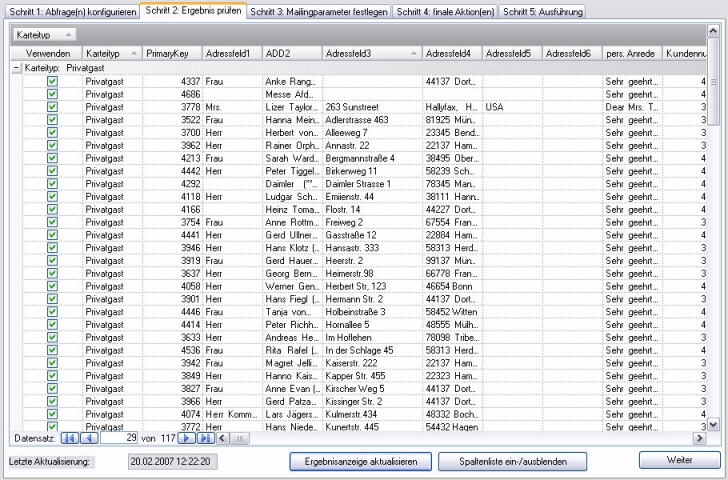Select the cell 'USA' in Adressfeld5
The width and height of the screenshot is (728, 480).
coord(513,107)
